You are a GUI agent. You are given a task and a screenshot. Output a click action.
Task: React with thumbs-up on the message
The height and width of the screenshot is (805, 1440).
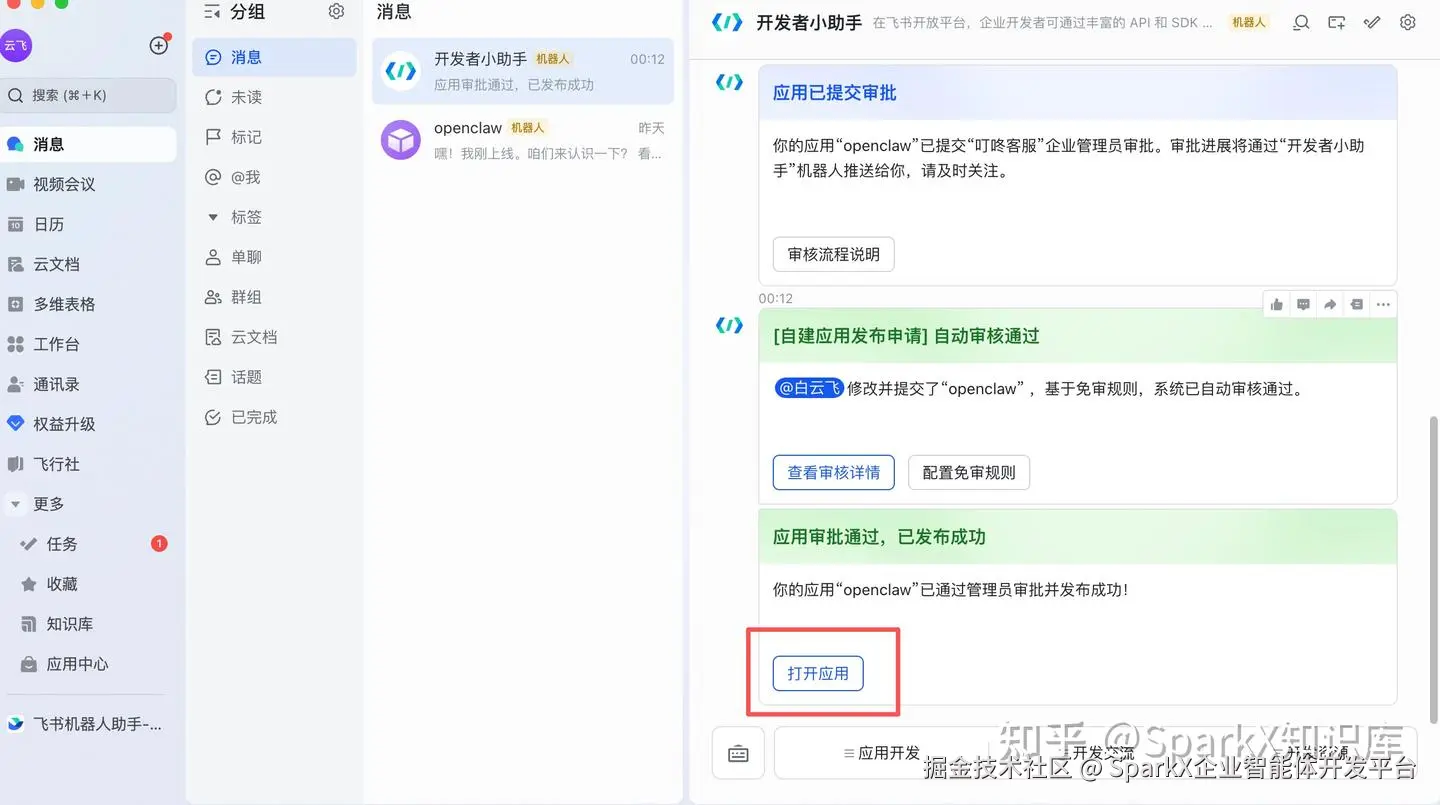point(1277,304)
